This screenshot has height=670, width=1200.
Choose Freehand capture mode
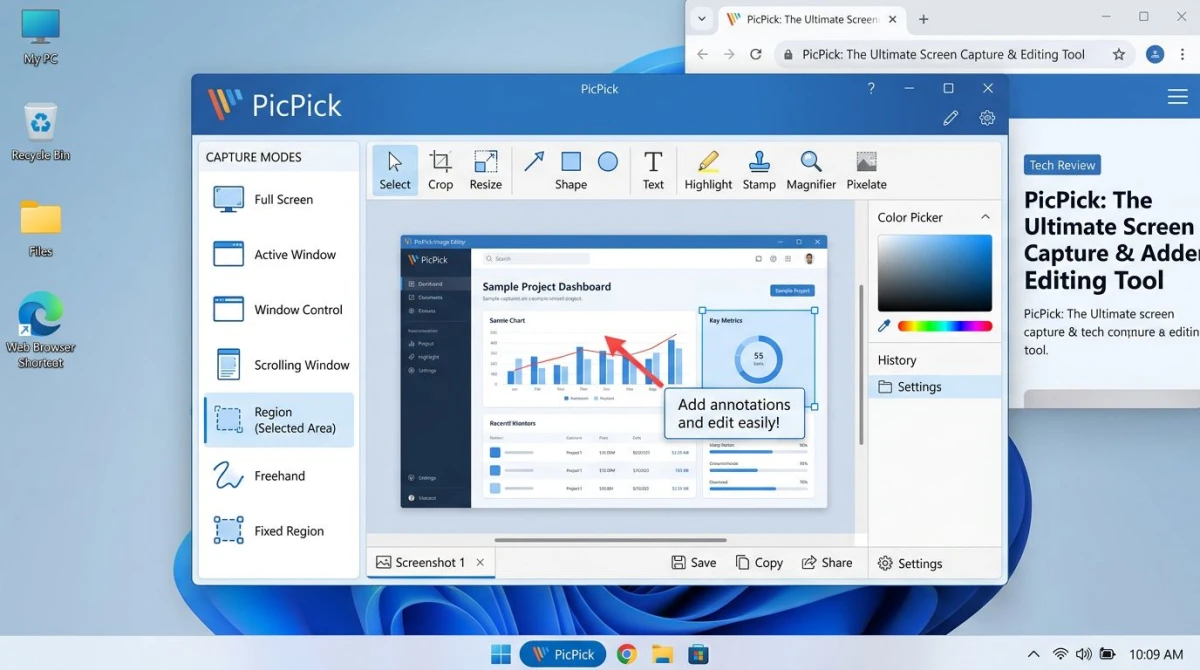pos(280,476)
